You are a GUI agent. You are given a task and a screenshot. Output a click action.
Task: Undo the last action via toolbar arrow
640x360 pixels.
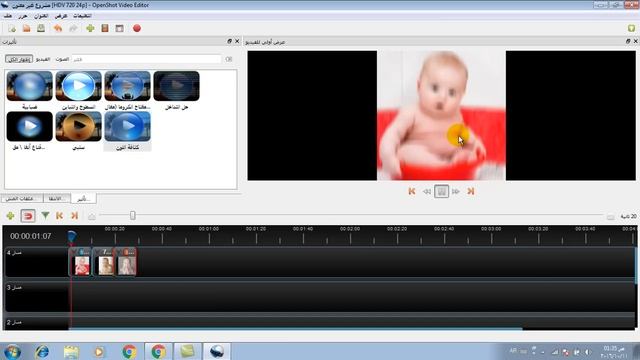point(58,29)
